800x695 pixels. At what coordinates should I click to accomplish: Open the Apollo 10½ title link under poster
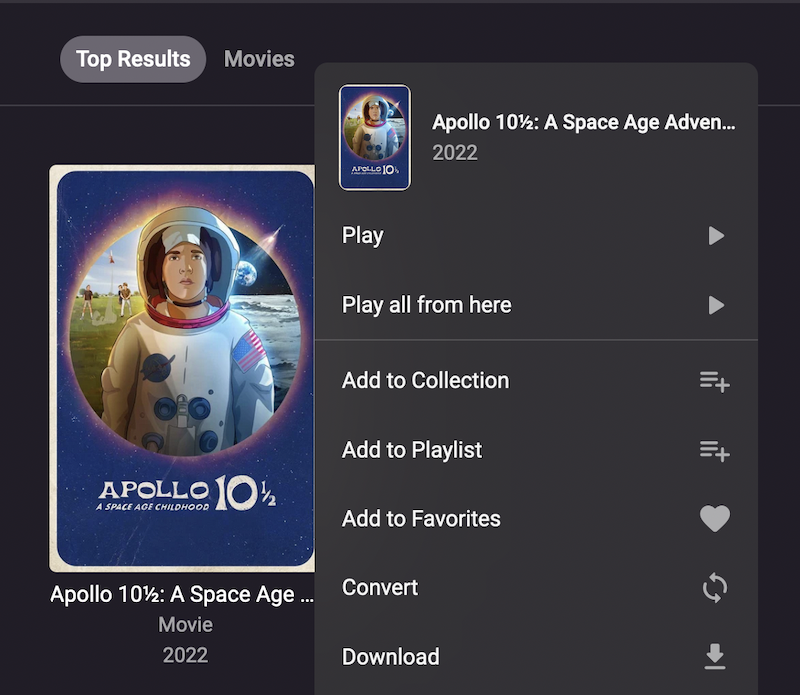[181, 595]
